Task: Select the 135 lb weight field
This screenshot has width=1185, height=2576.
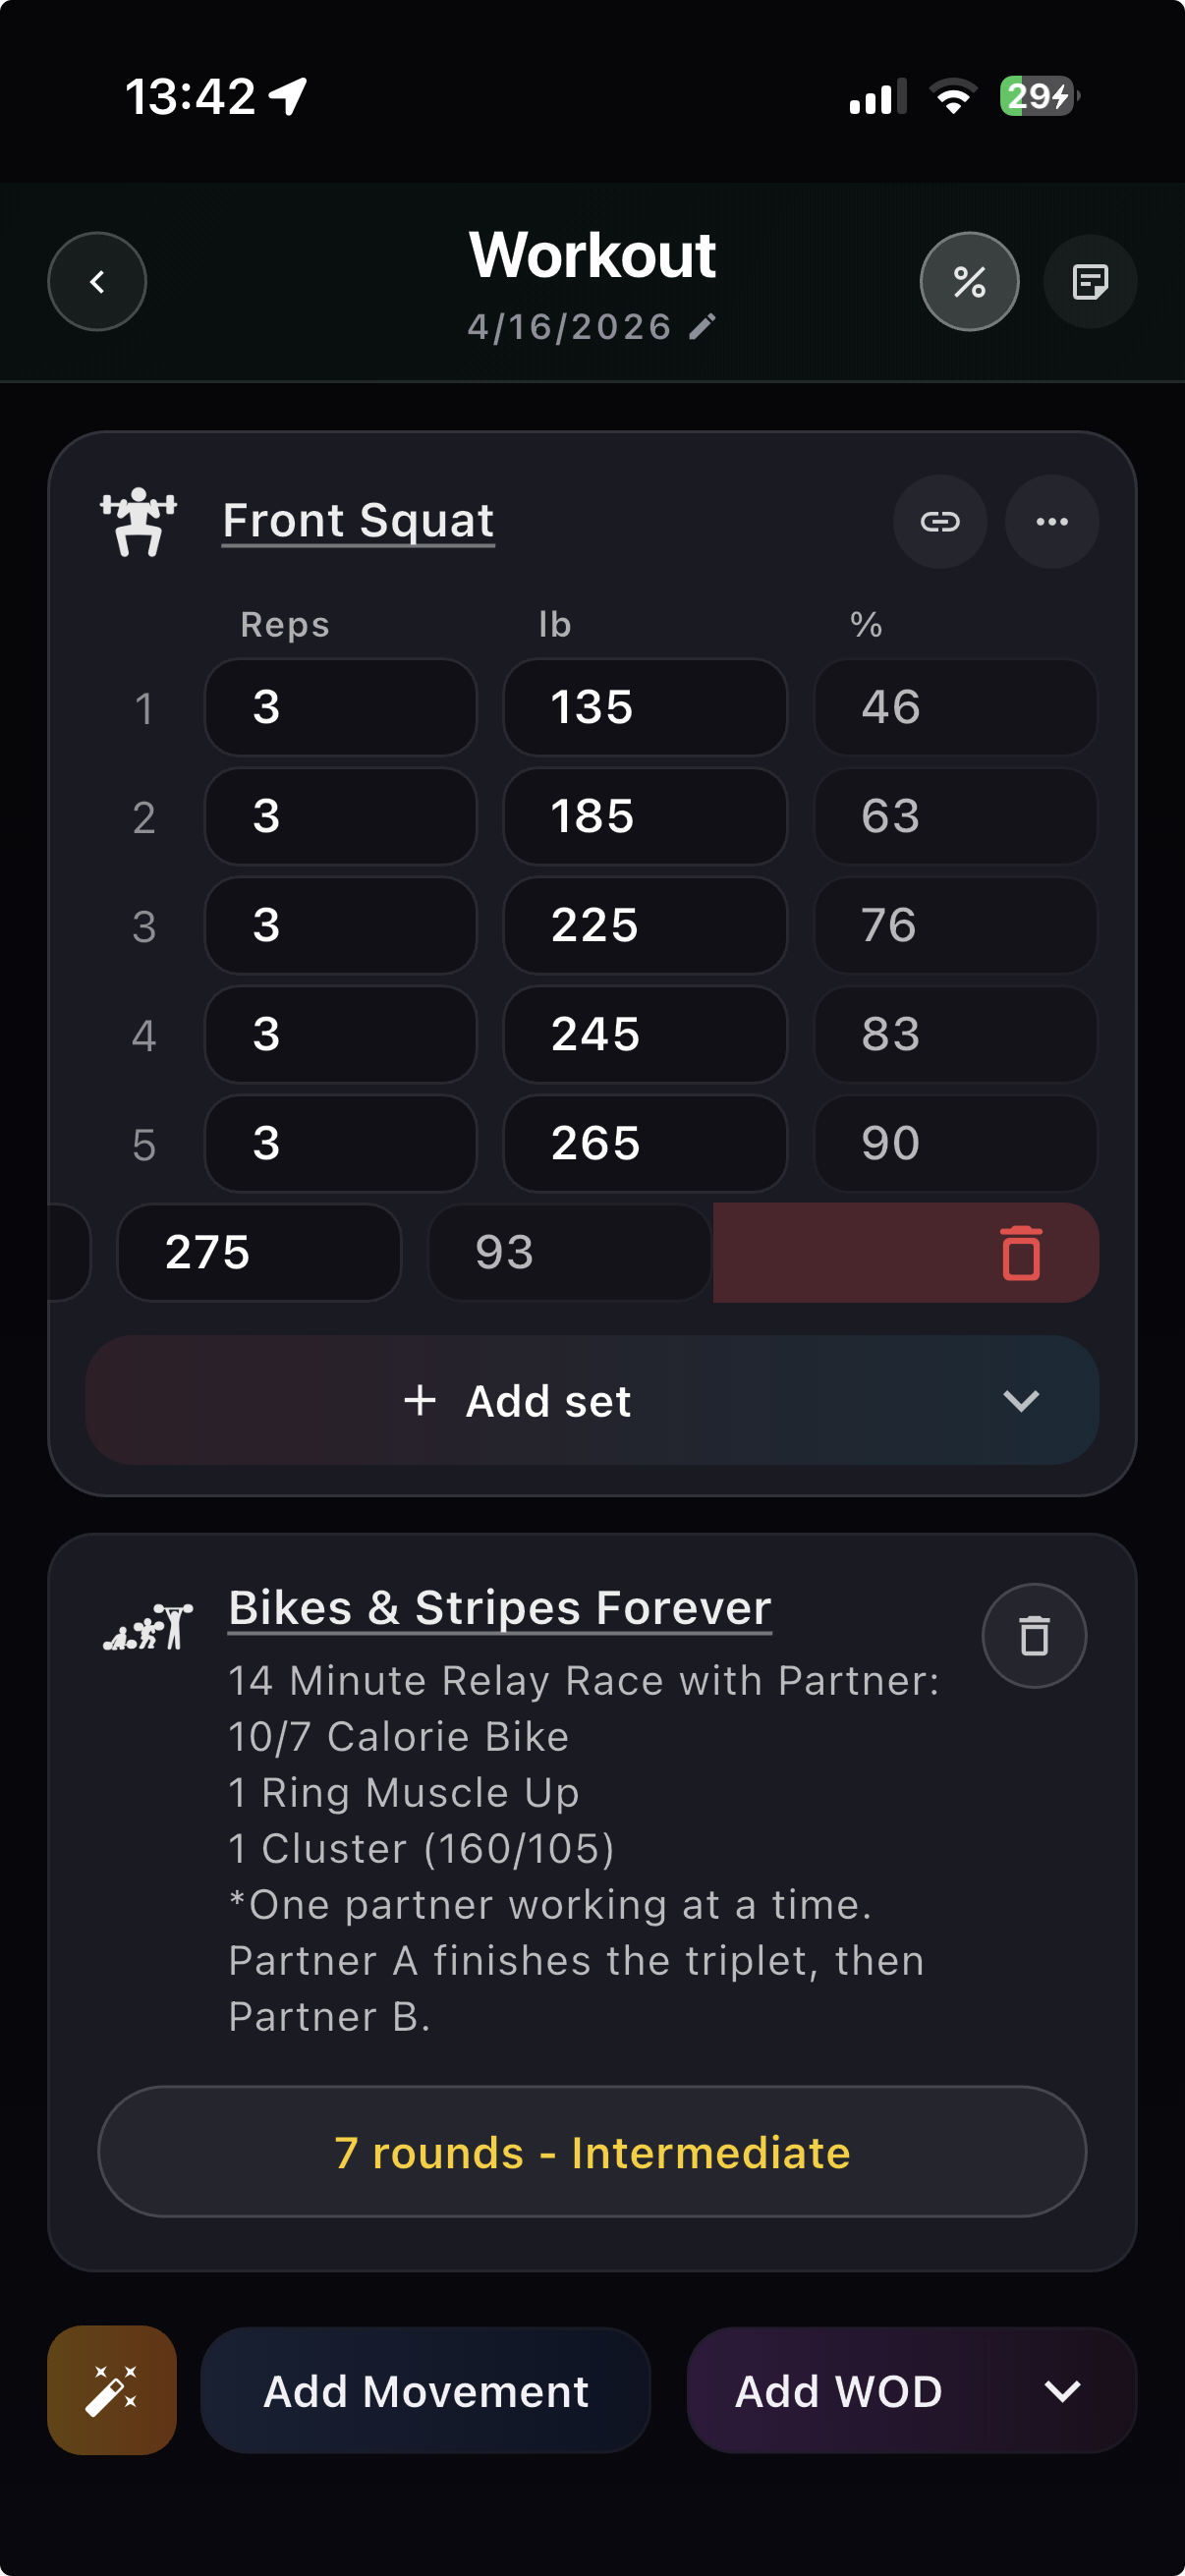Action: pyautogui.click(x=644, y=708)
